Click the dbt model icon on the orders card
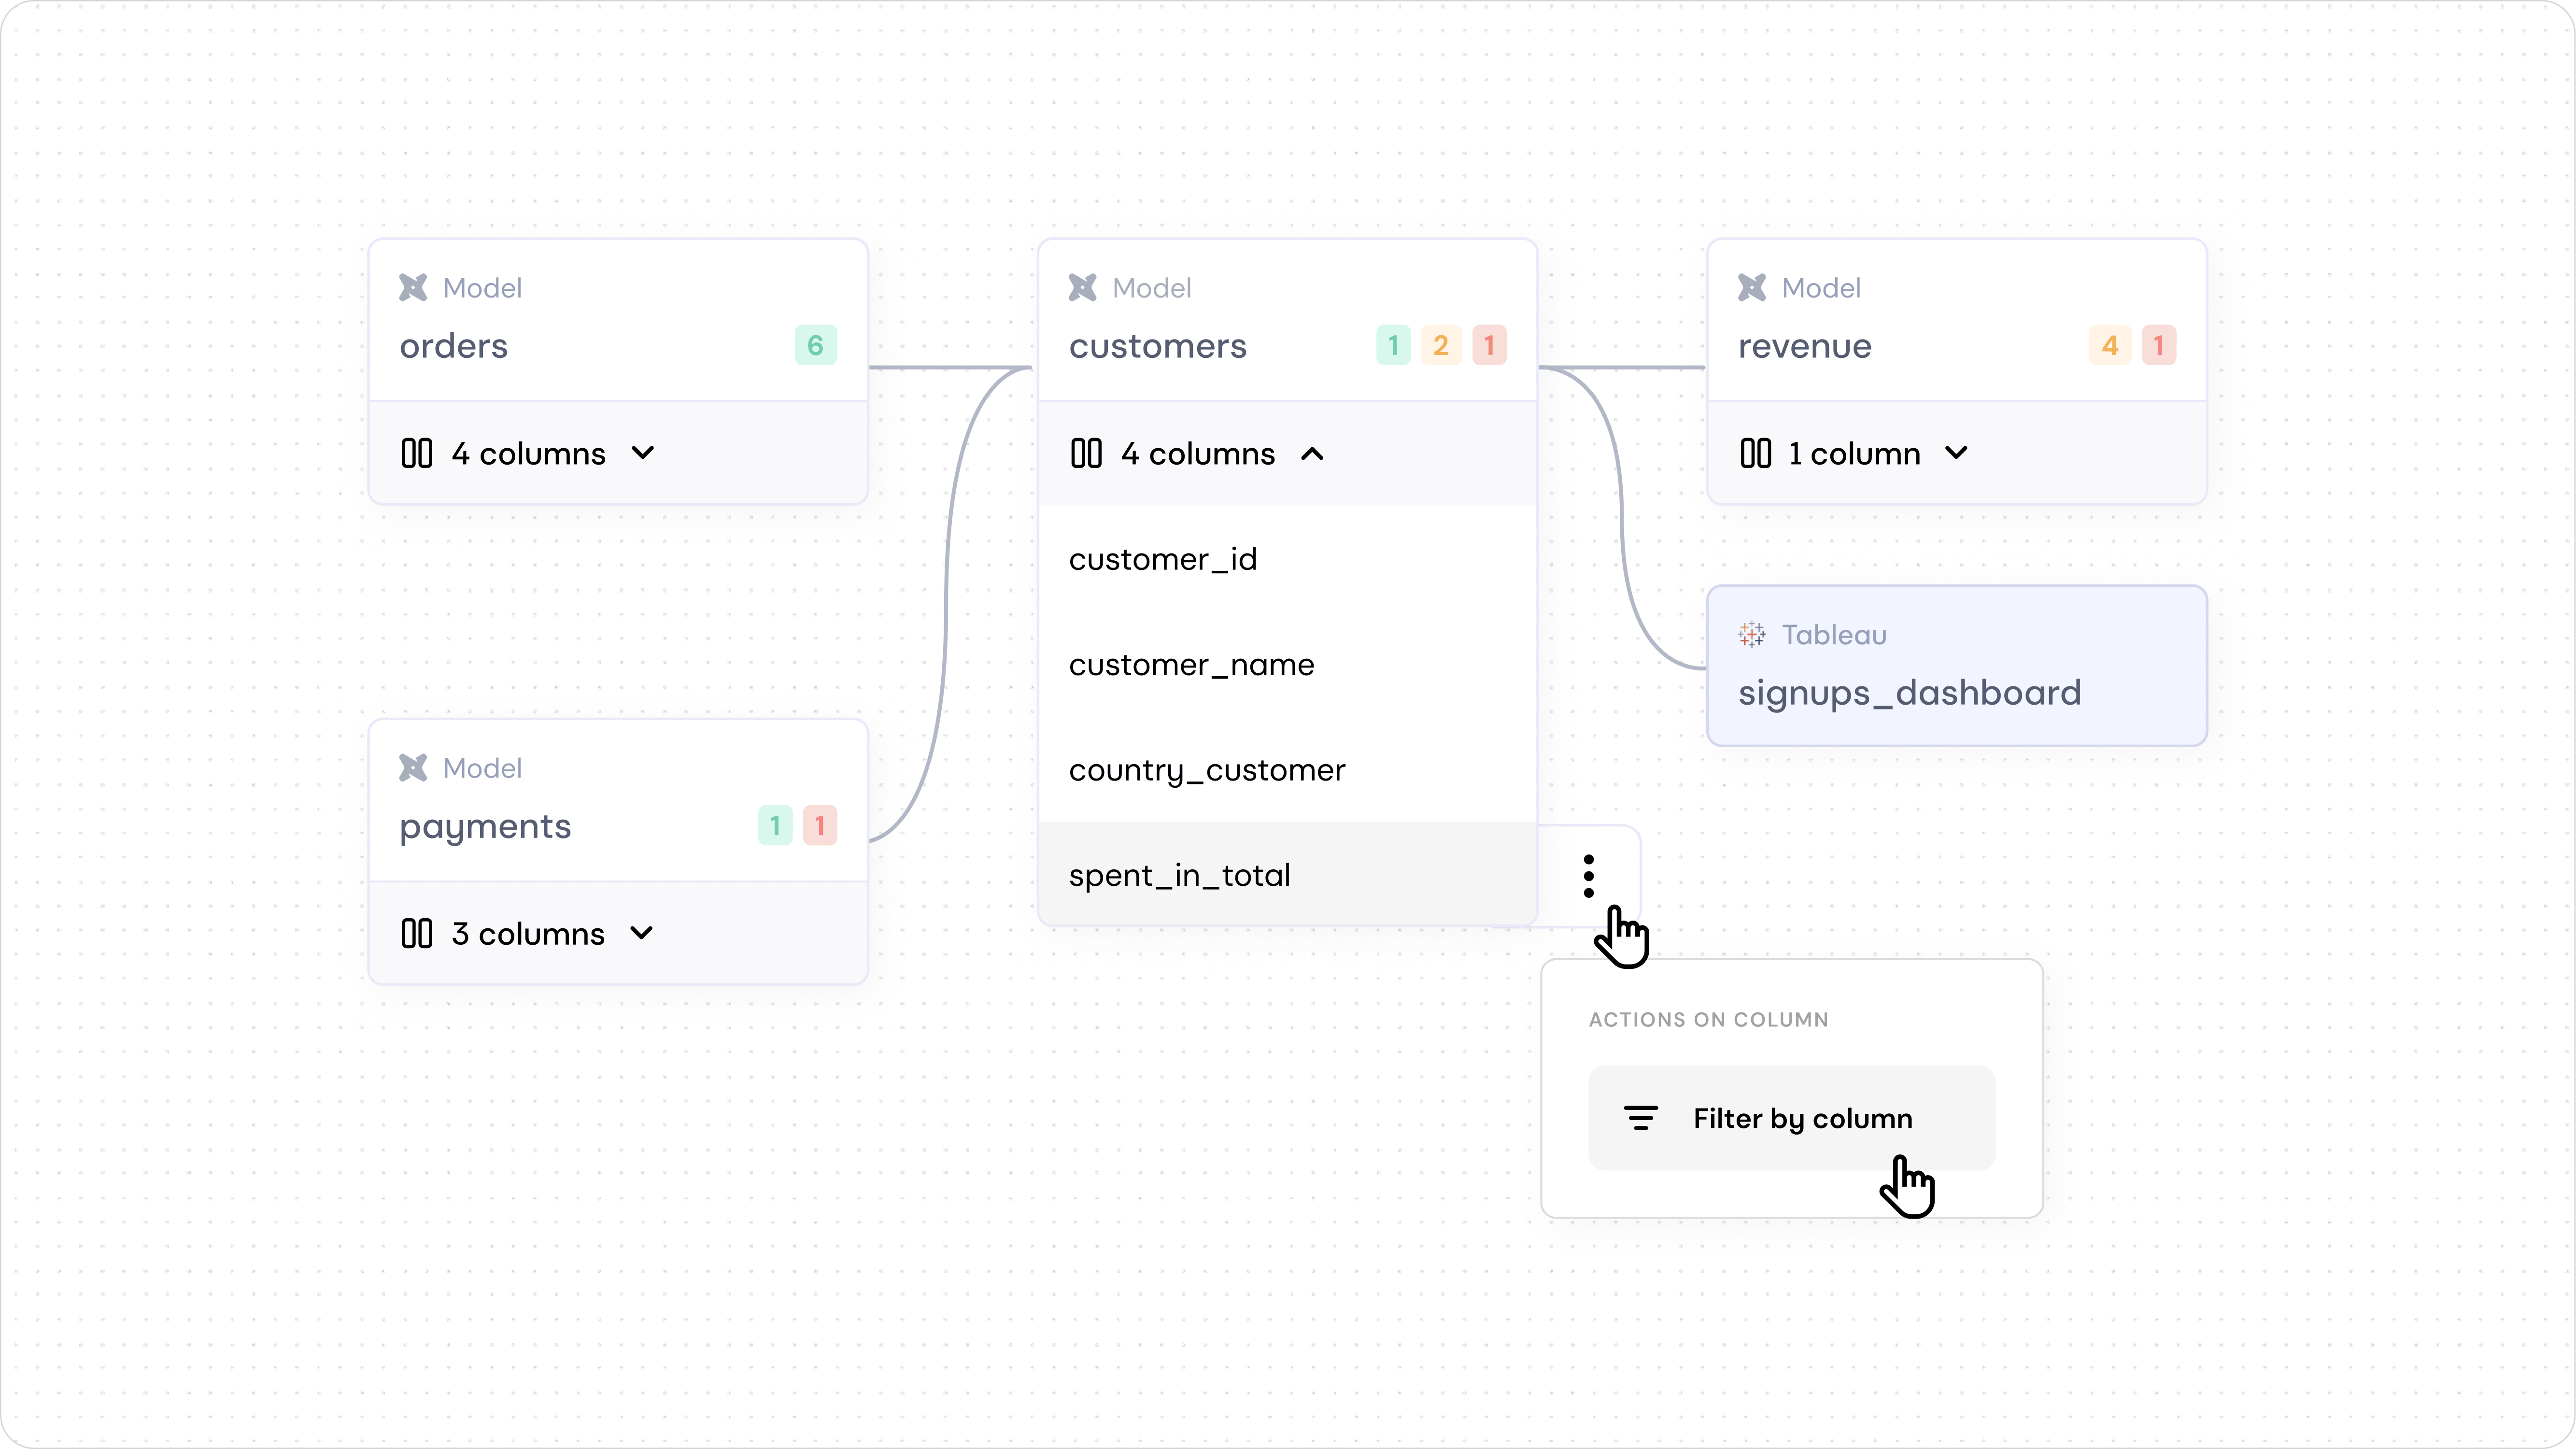 (x=413, y=287)
